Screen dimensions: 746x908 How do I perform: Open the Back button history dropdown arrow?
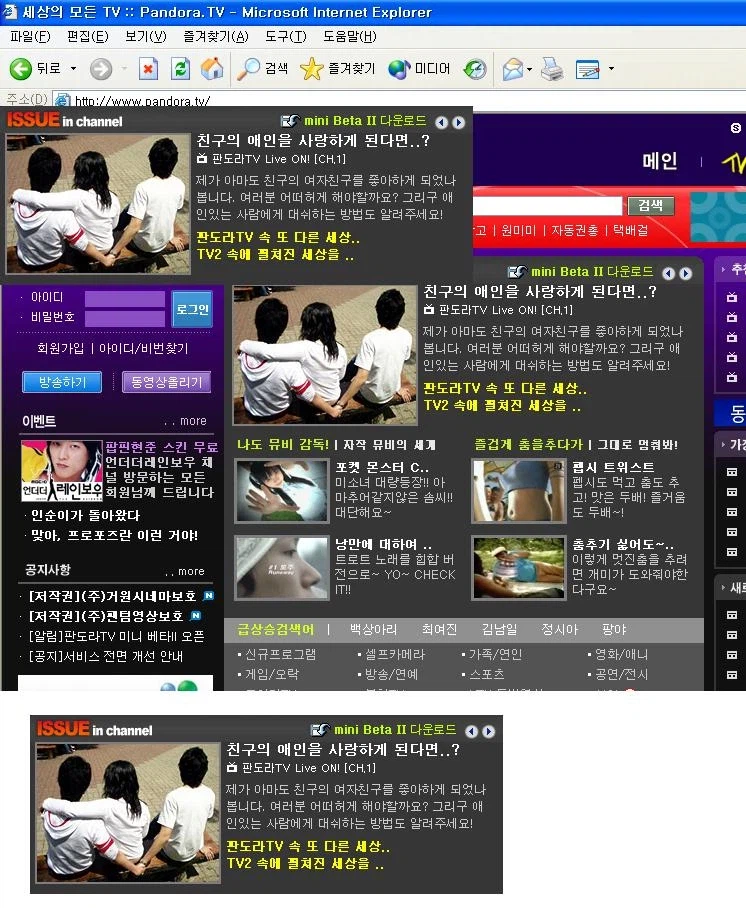[x=73, y=68]
